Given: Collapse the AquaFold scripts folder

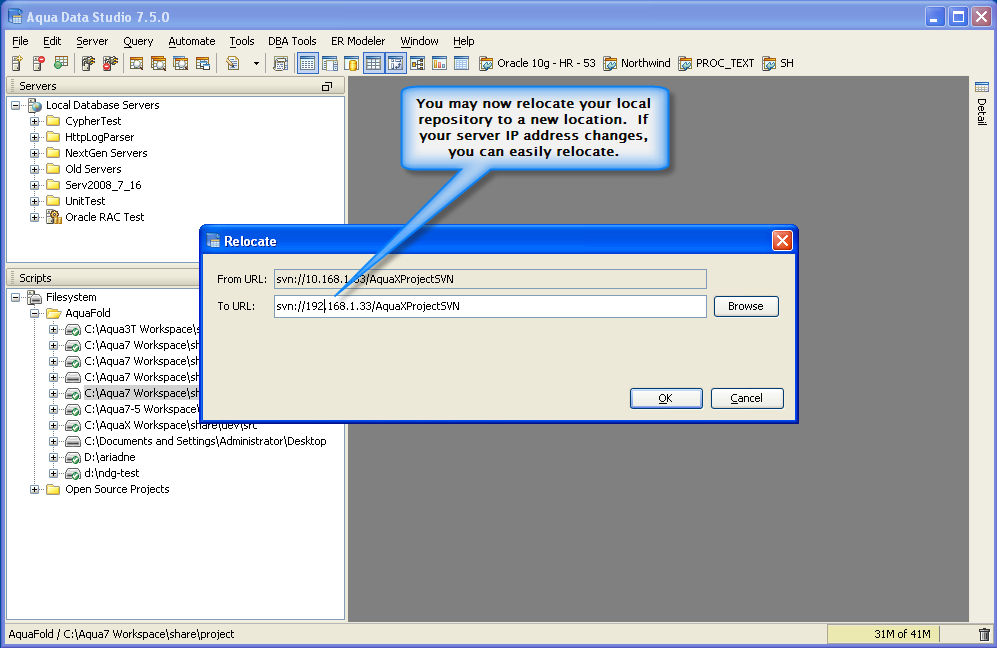Looking at the screenshot, I should [34, 313].
